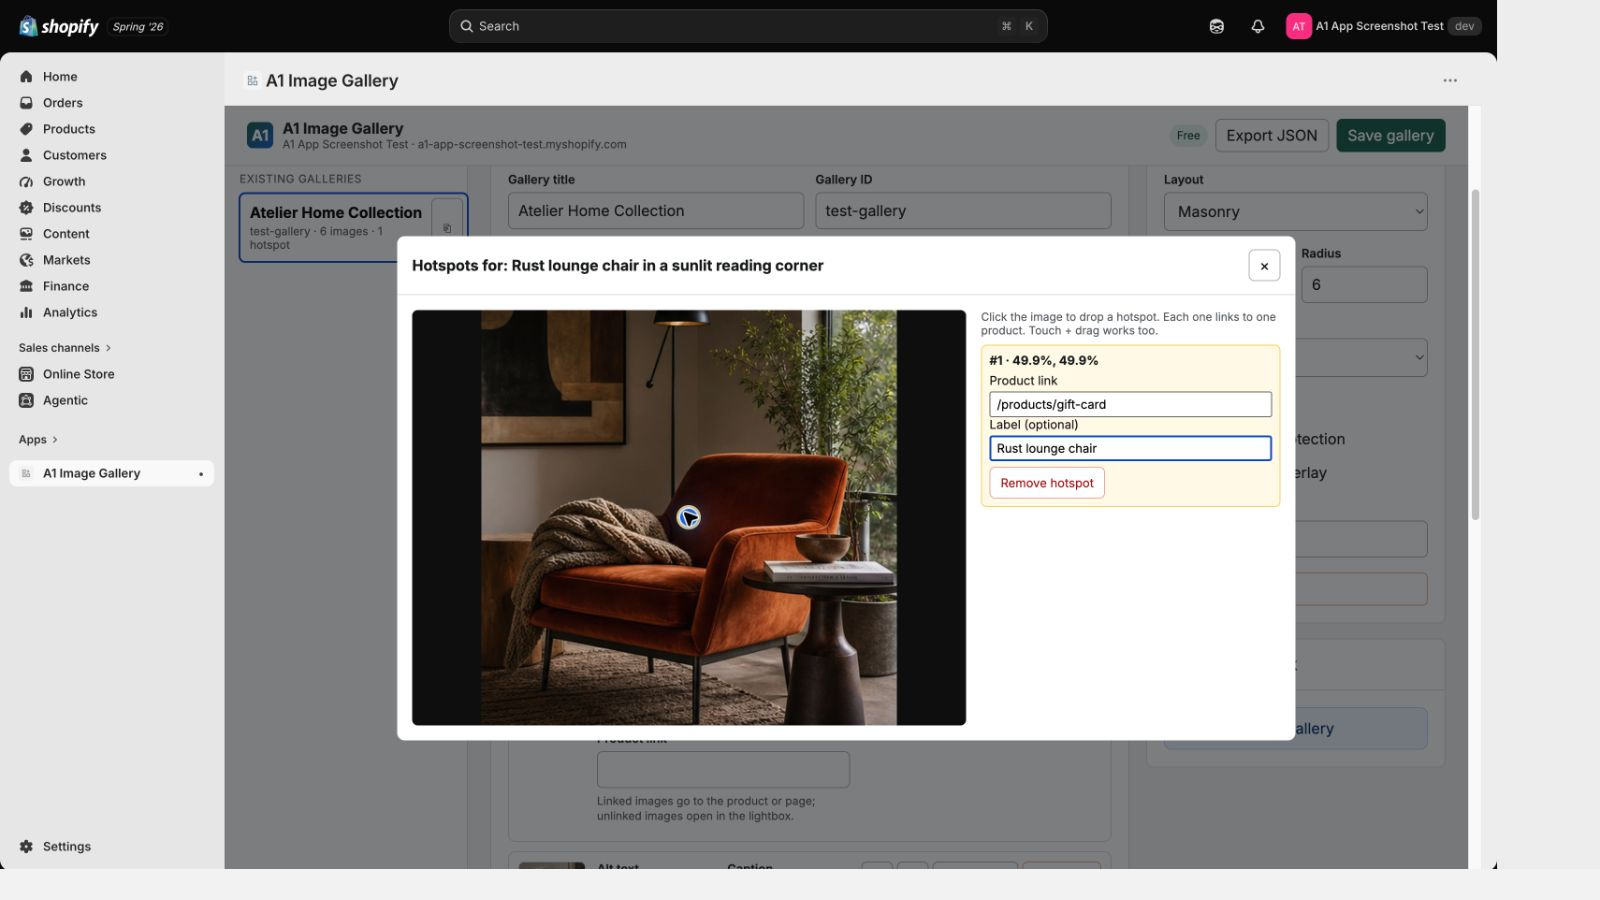The image size is (1600, 900).
Task: Click Remove hotspot button
Action: pos(1047,483)
